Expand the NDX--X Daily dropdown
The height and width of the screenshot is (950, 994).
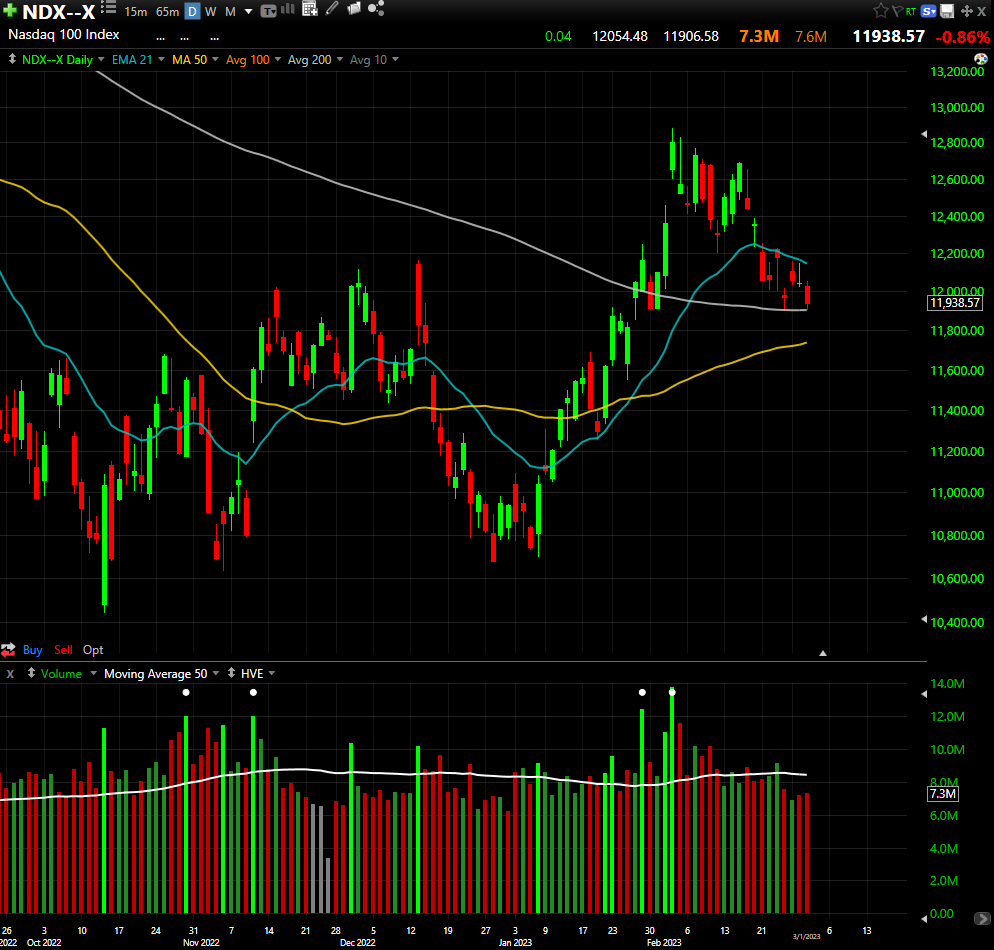(101, 60)
